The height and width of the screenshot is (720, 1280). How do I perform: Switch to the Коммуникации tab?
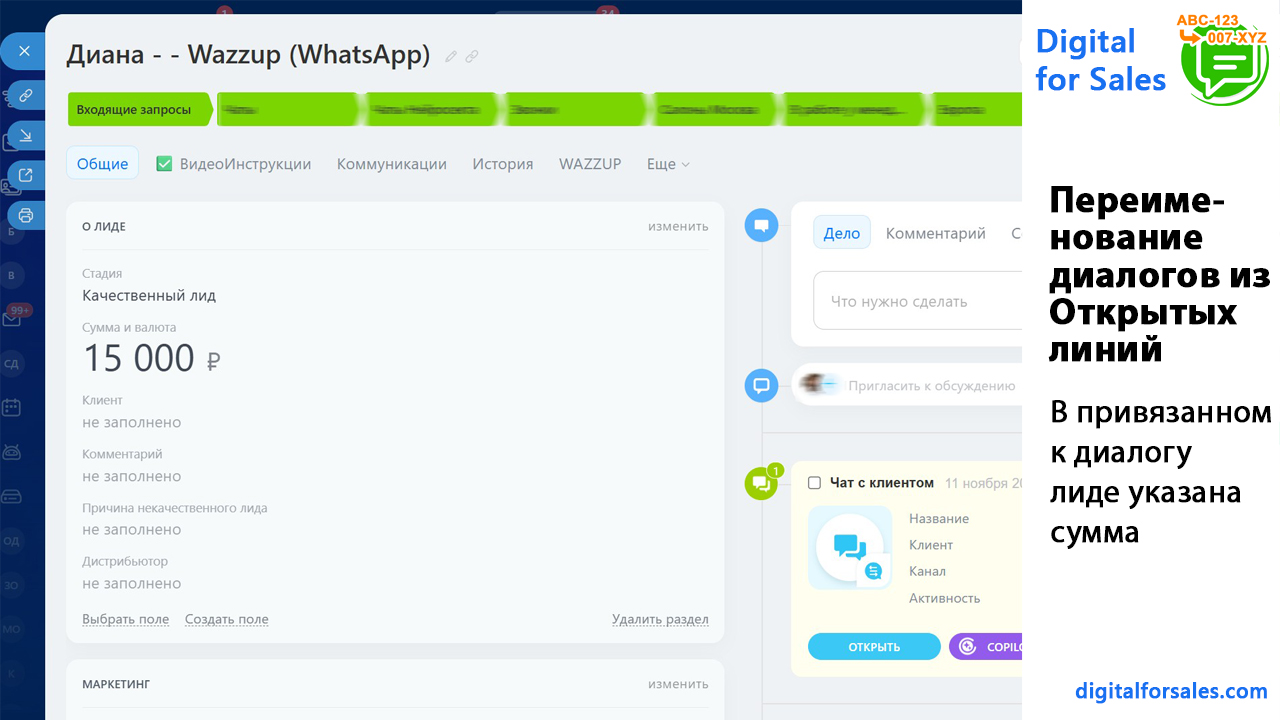click(x=391, y=164)
